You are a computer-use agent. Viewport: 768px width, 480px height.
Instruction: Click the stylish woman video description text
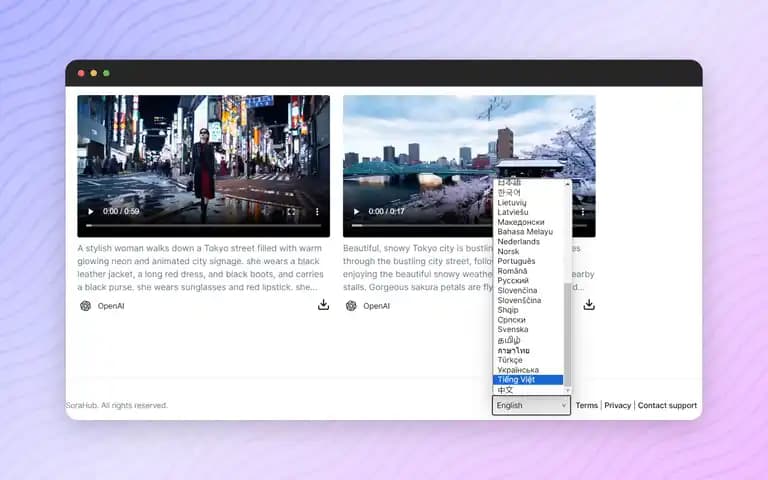(200, 268)
